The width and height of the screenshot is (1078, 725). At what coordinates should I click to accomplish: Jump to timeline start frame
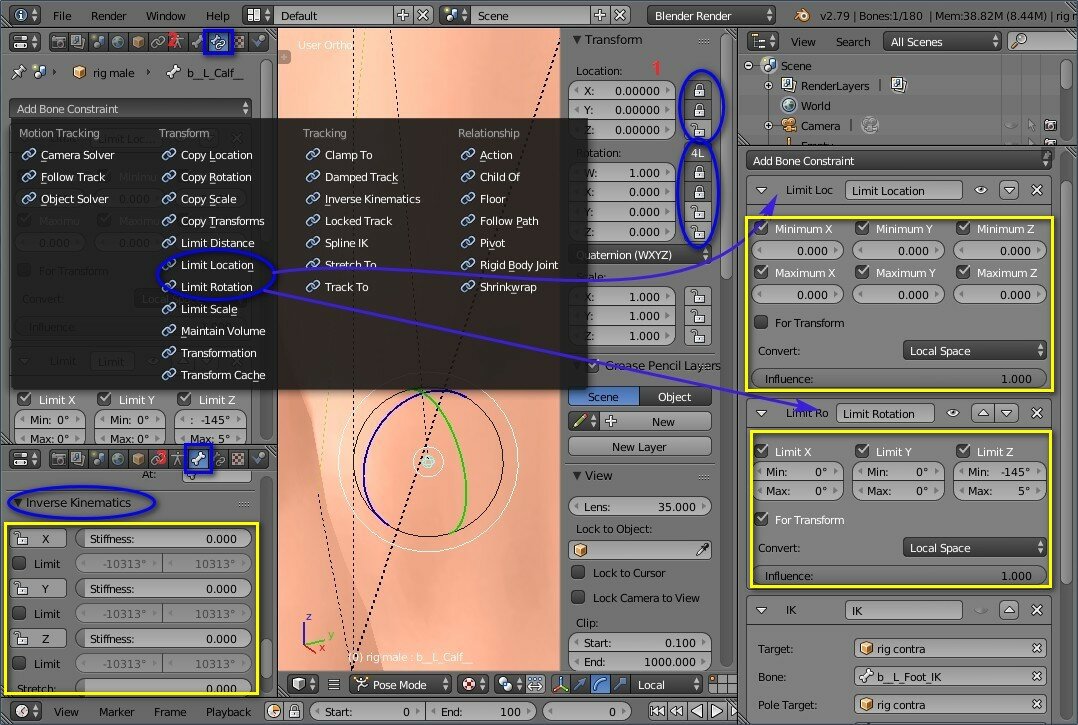657,711
